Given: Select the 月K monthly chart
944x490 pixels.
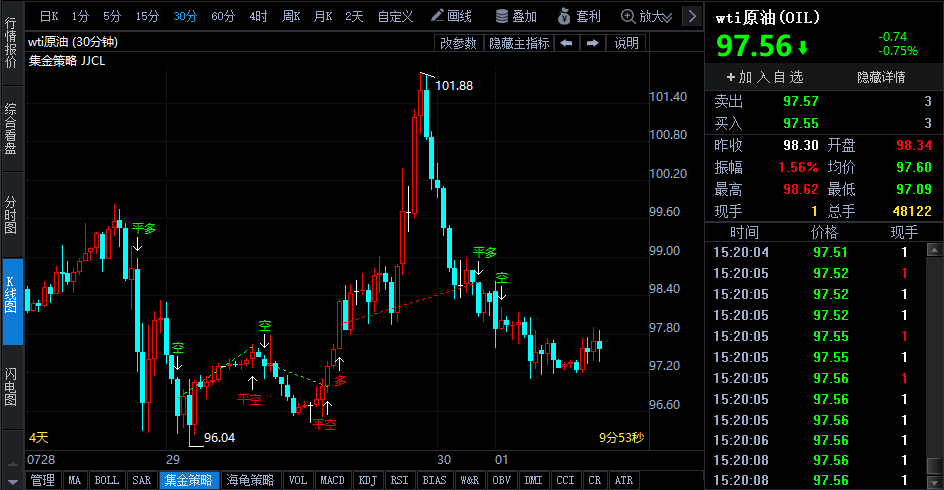Looking at the screenshot, I should [x=323, y=16].
